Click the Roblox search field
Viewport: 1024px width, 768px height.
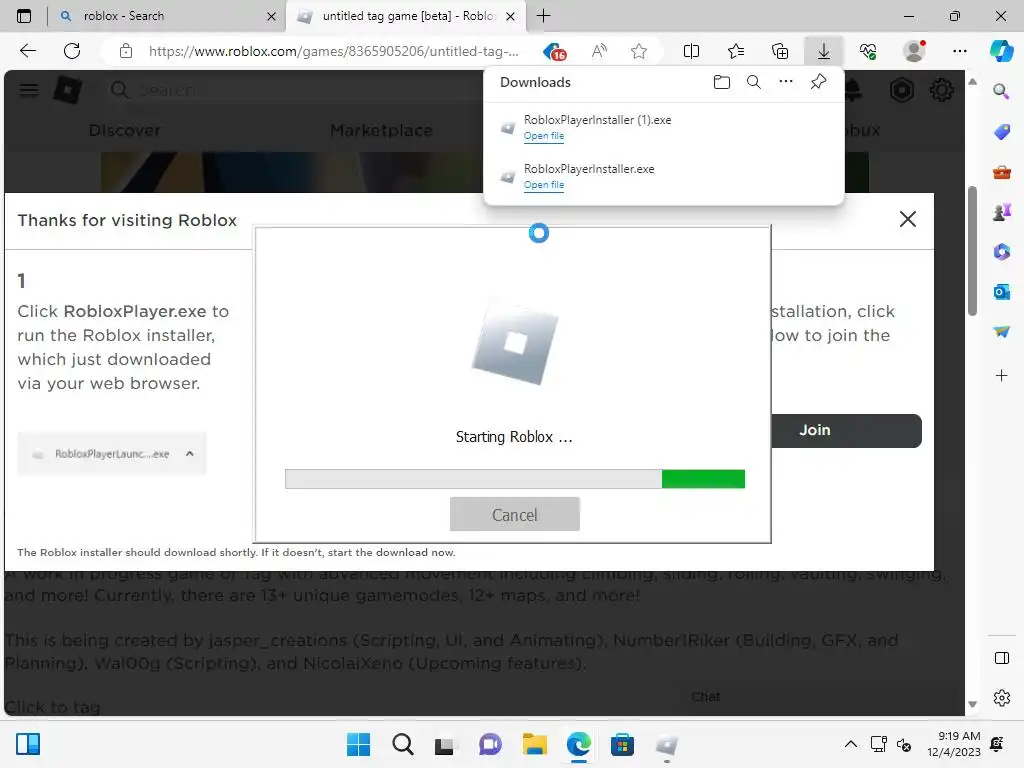click(294, 89)
